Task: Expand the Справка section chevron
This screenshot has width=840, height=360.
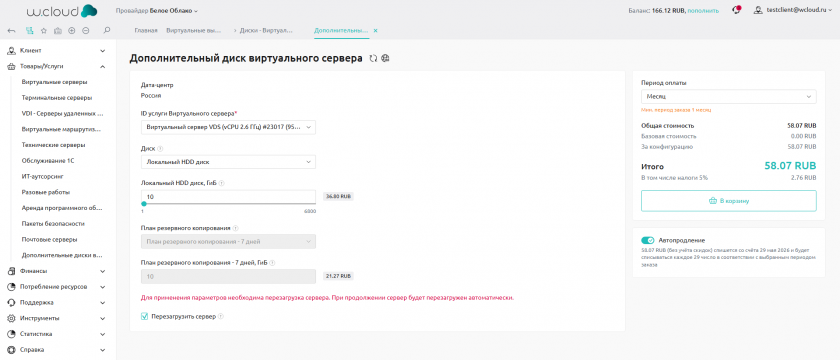Action: (103, 349)
